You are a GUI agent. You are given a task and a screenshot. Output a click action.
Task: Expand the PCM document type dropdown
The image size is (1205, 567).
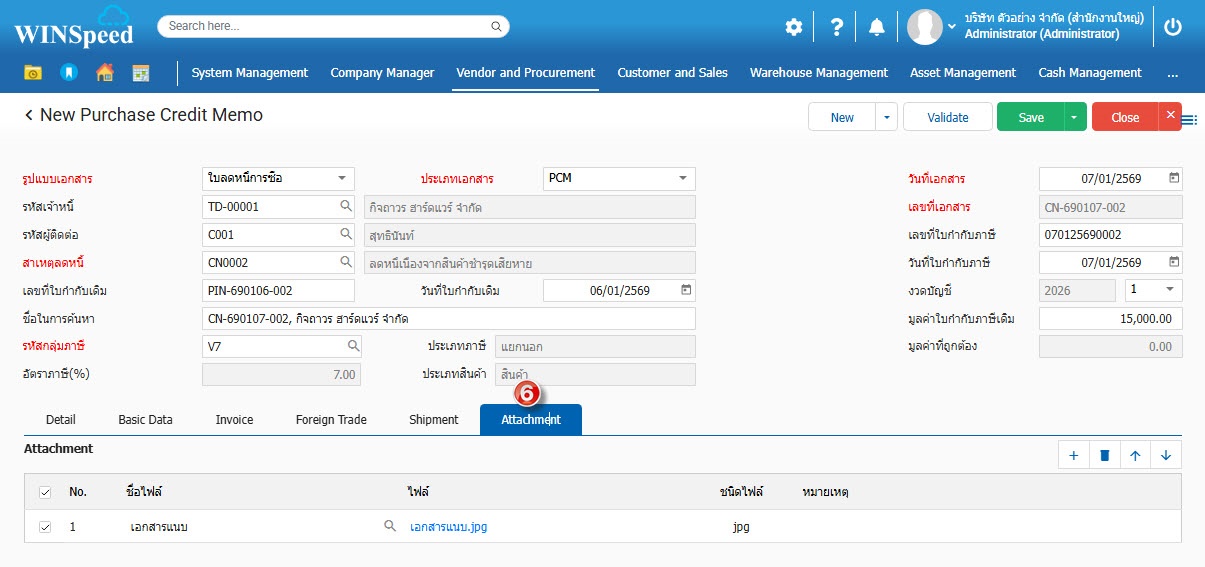tap(683, 179)
